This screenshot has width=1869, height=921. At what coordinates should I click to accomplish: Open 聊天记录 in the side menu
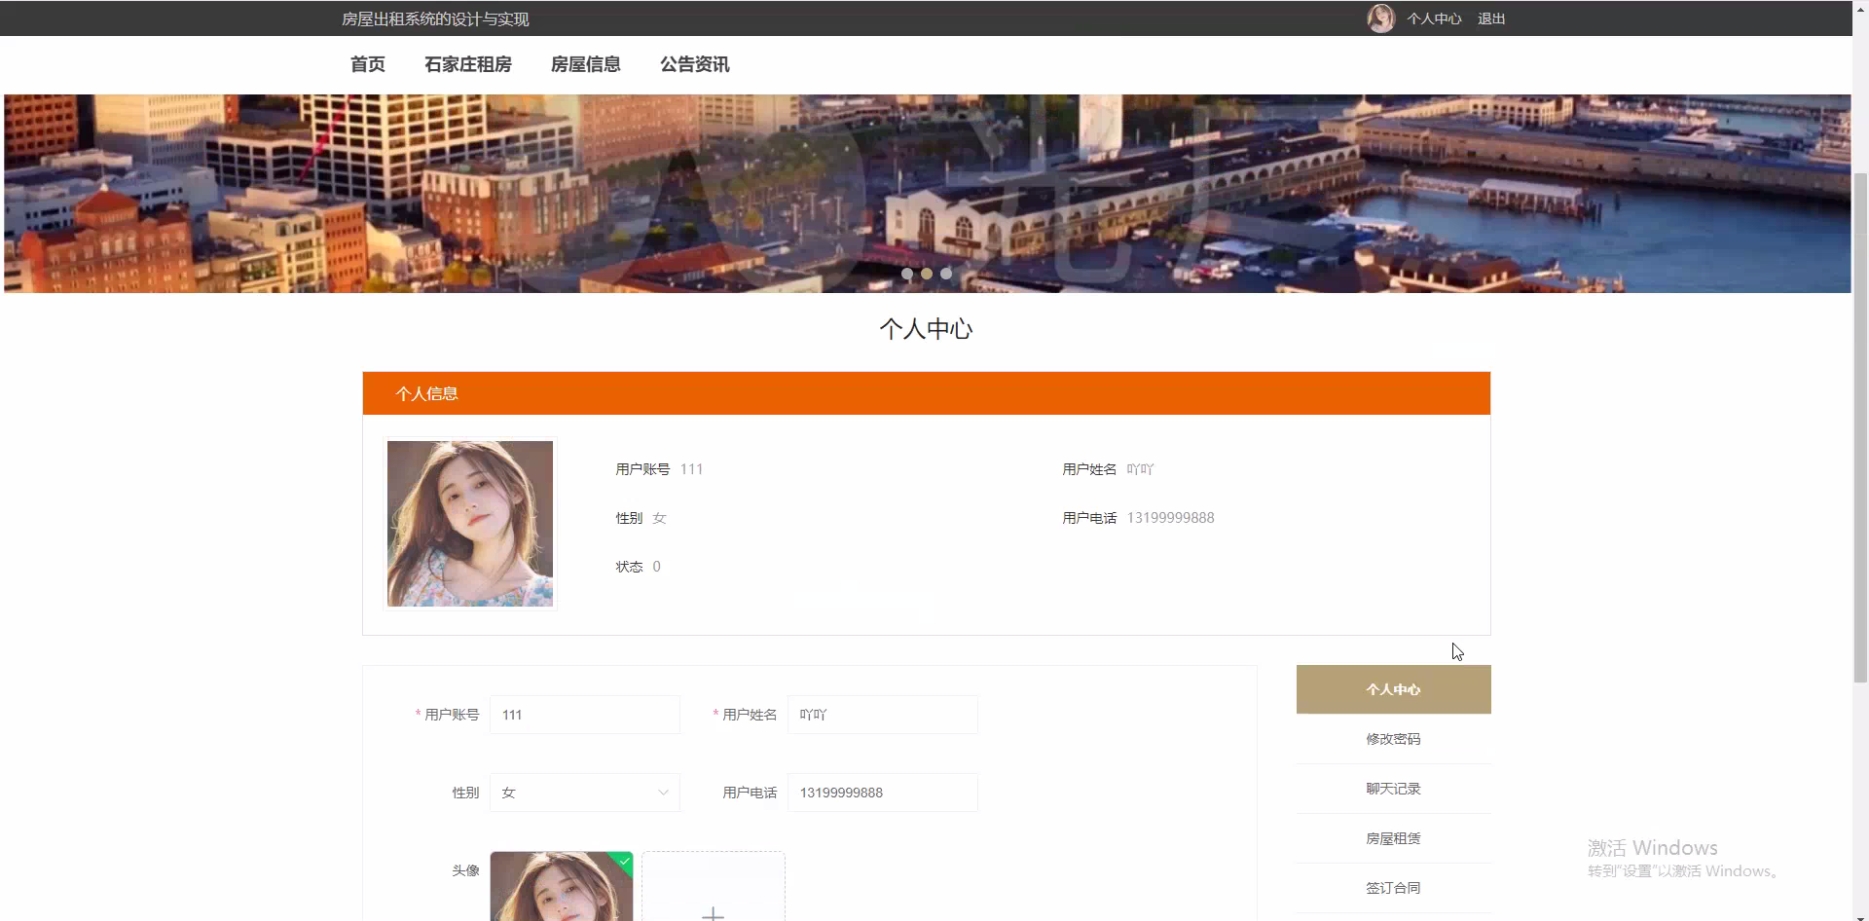tap(1393, 789)
